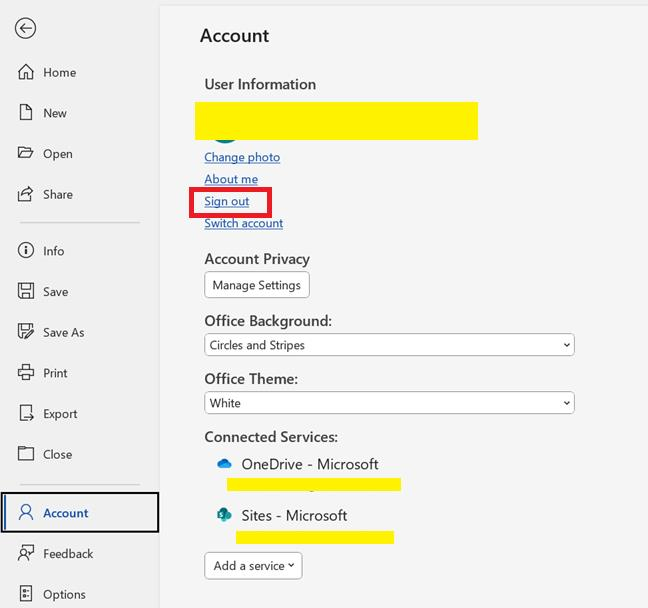648x608 pixels.
Task: Click the Office Theme label
Action: tap(251, 379)
